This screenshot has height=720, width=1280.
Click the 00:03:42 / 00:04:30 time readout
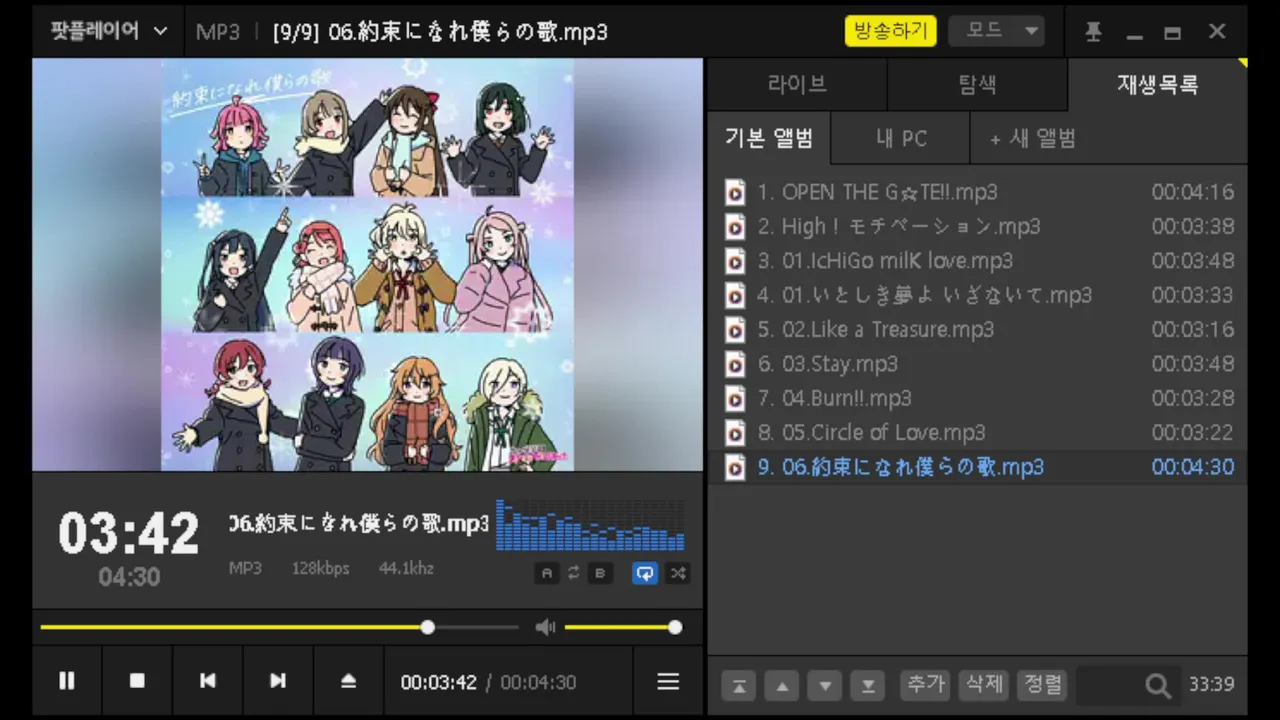pyautogui.click(x=488, y=683)
